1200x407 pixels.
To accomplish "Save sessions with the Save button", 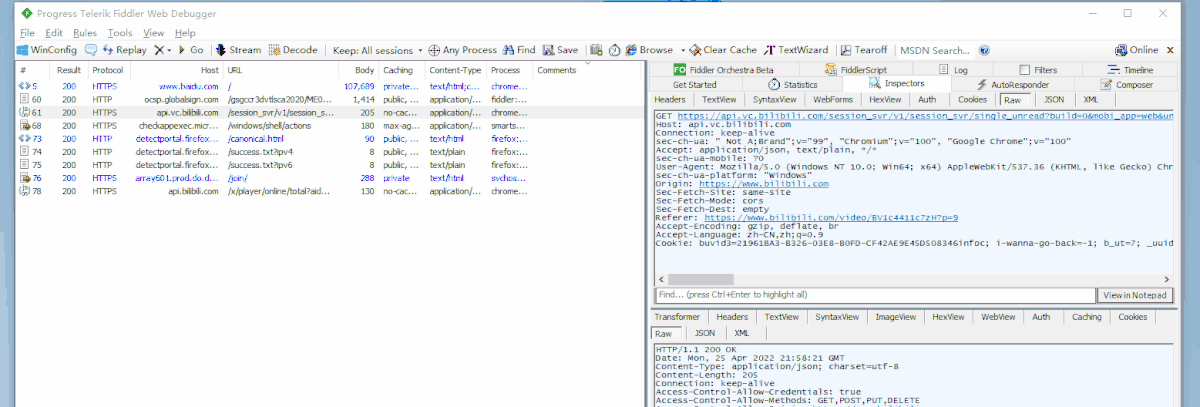I will click(560, 49).
